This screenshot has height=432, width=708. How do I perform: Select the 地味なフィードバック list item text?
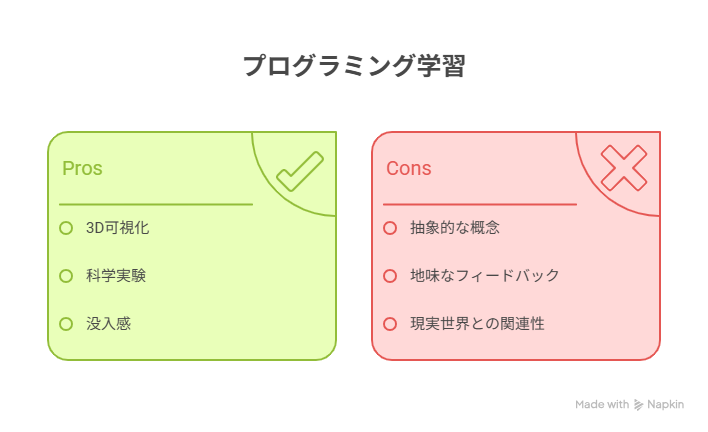coord(485,276)
